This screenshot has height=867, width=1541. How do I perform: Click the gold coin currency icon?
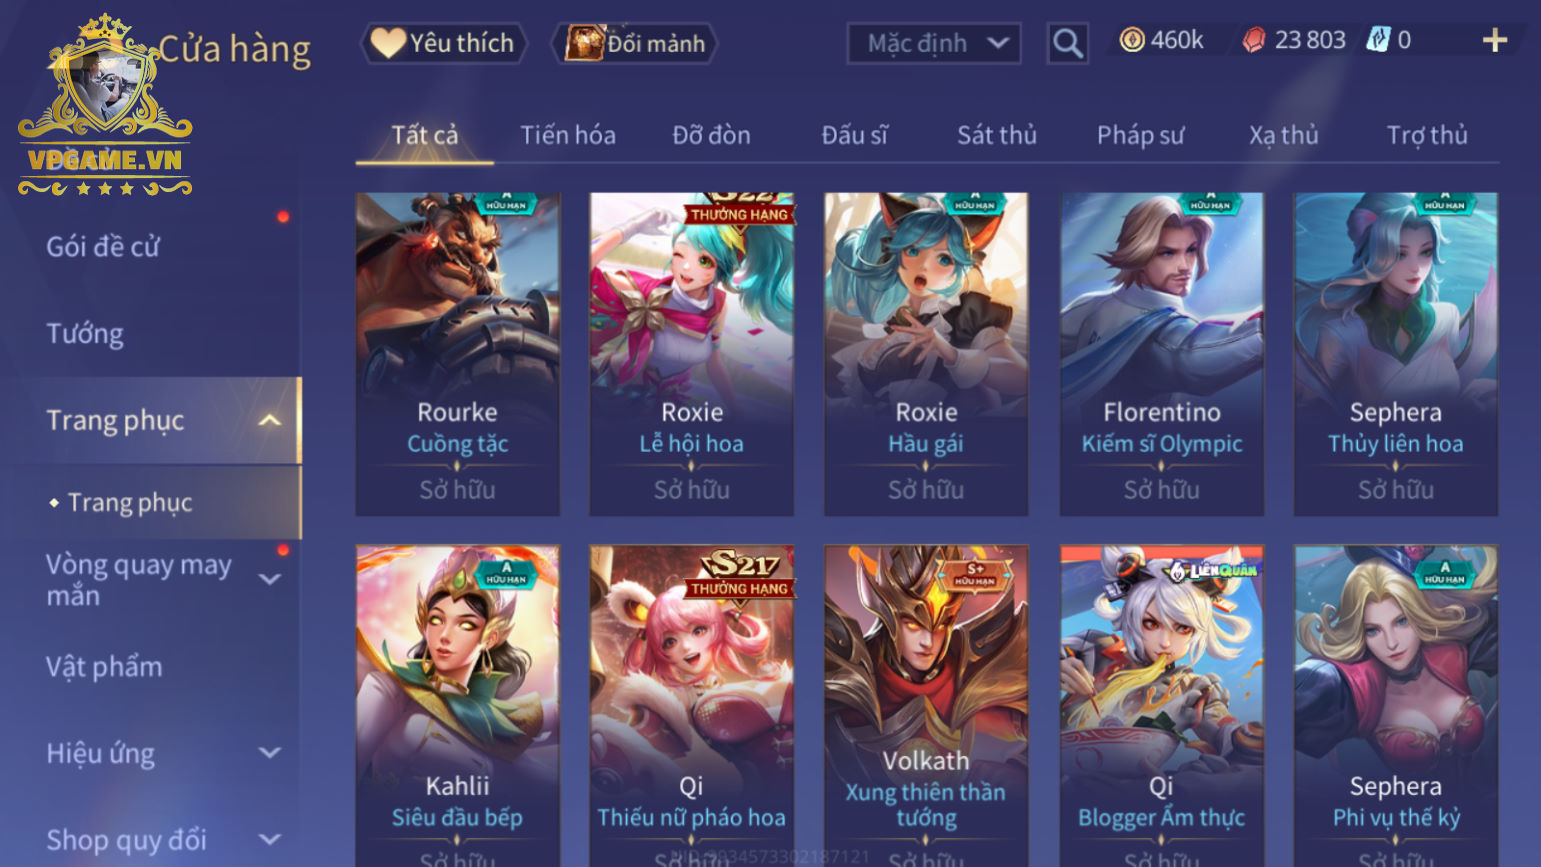click(1131, 40)
